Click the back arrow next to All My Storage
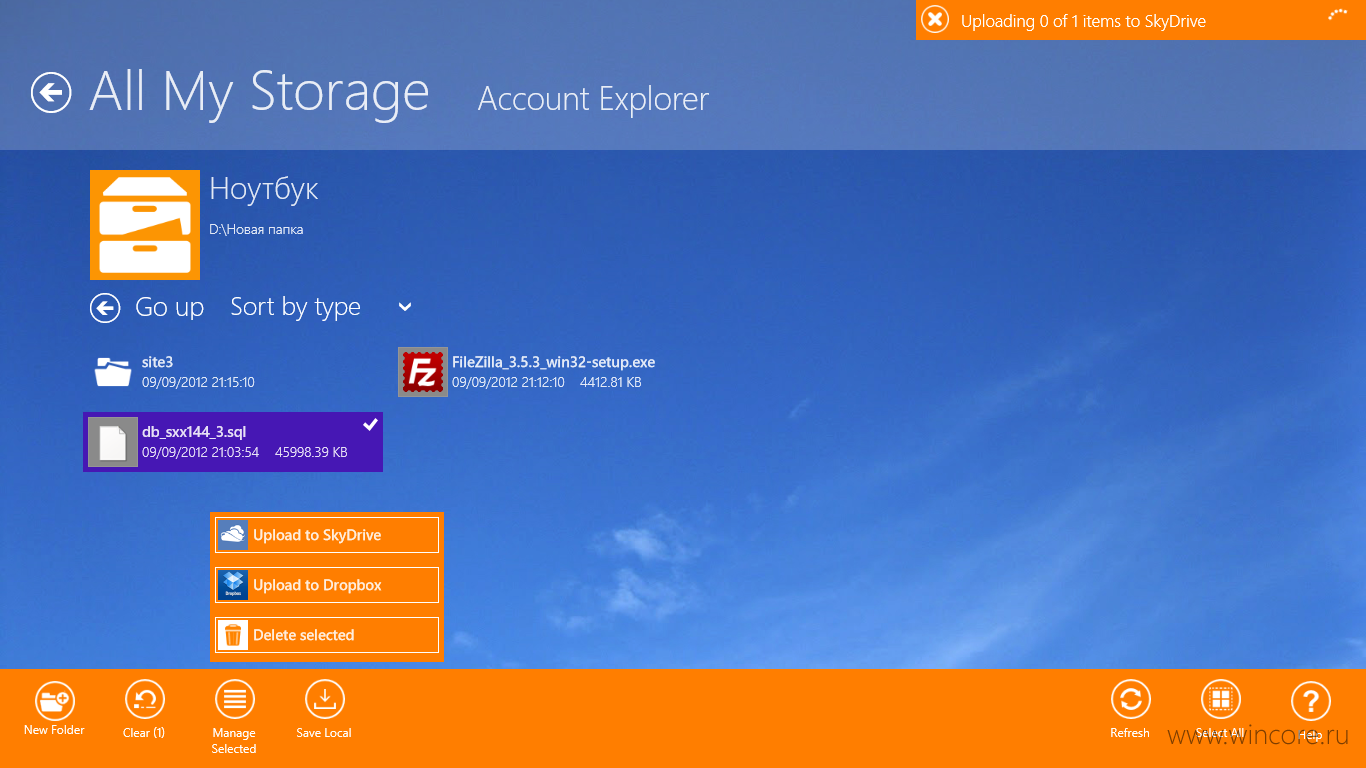This screenshot has height=768, width=1366. (x=51, y=92)
